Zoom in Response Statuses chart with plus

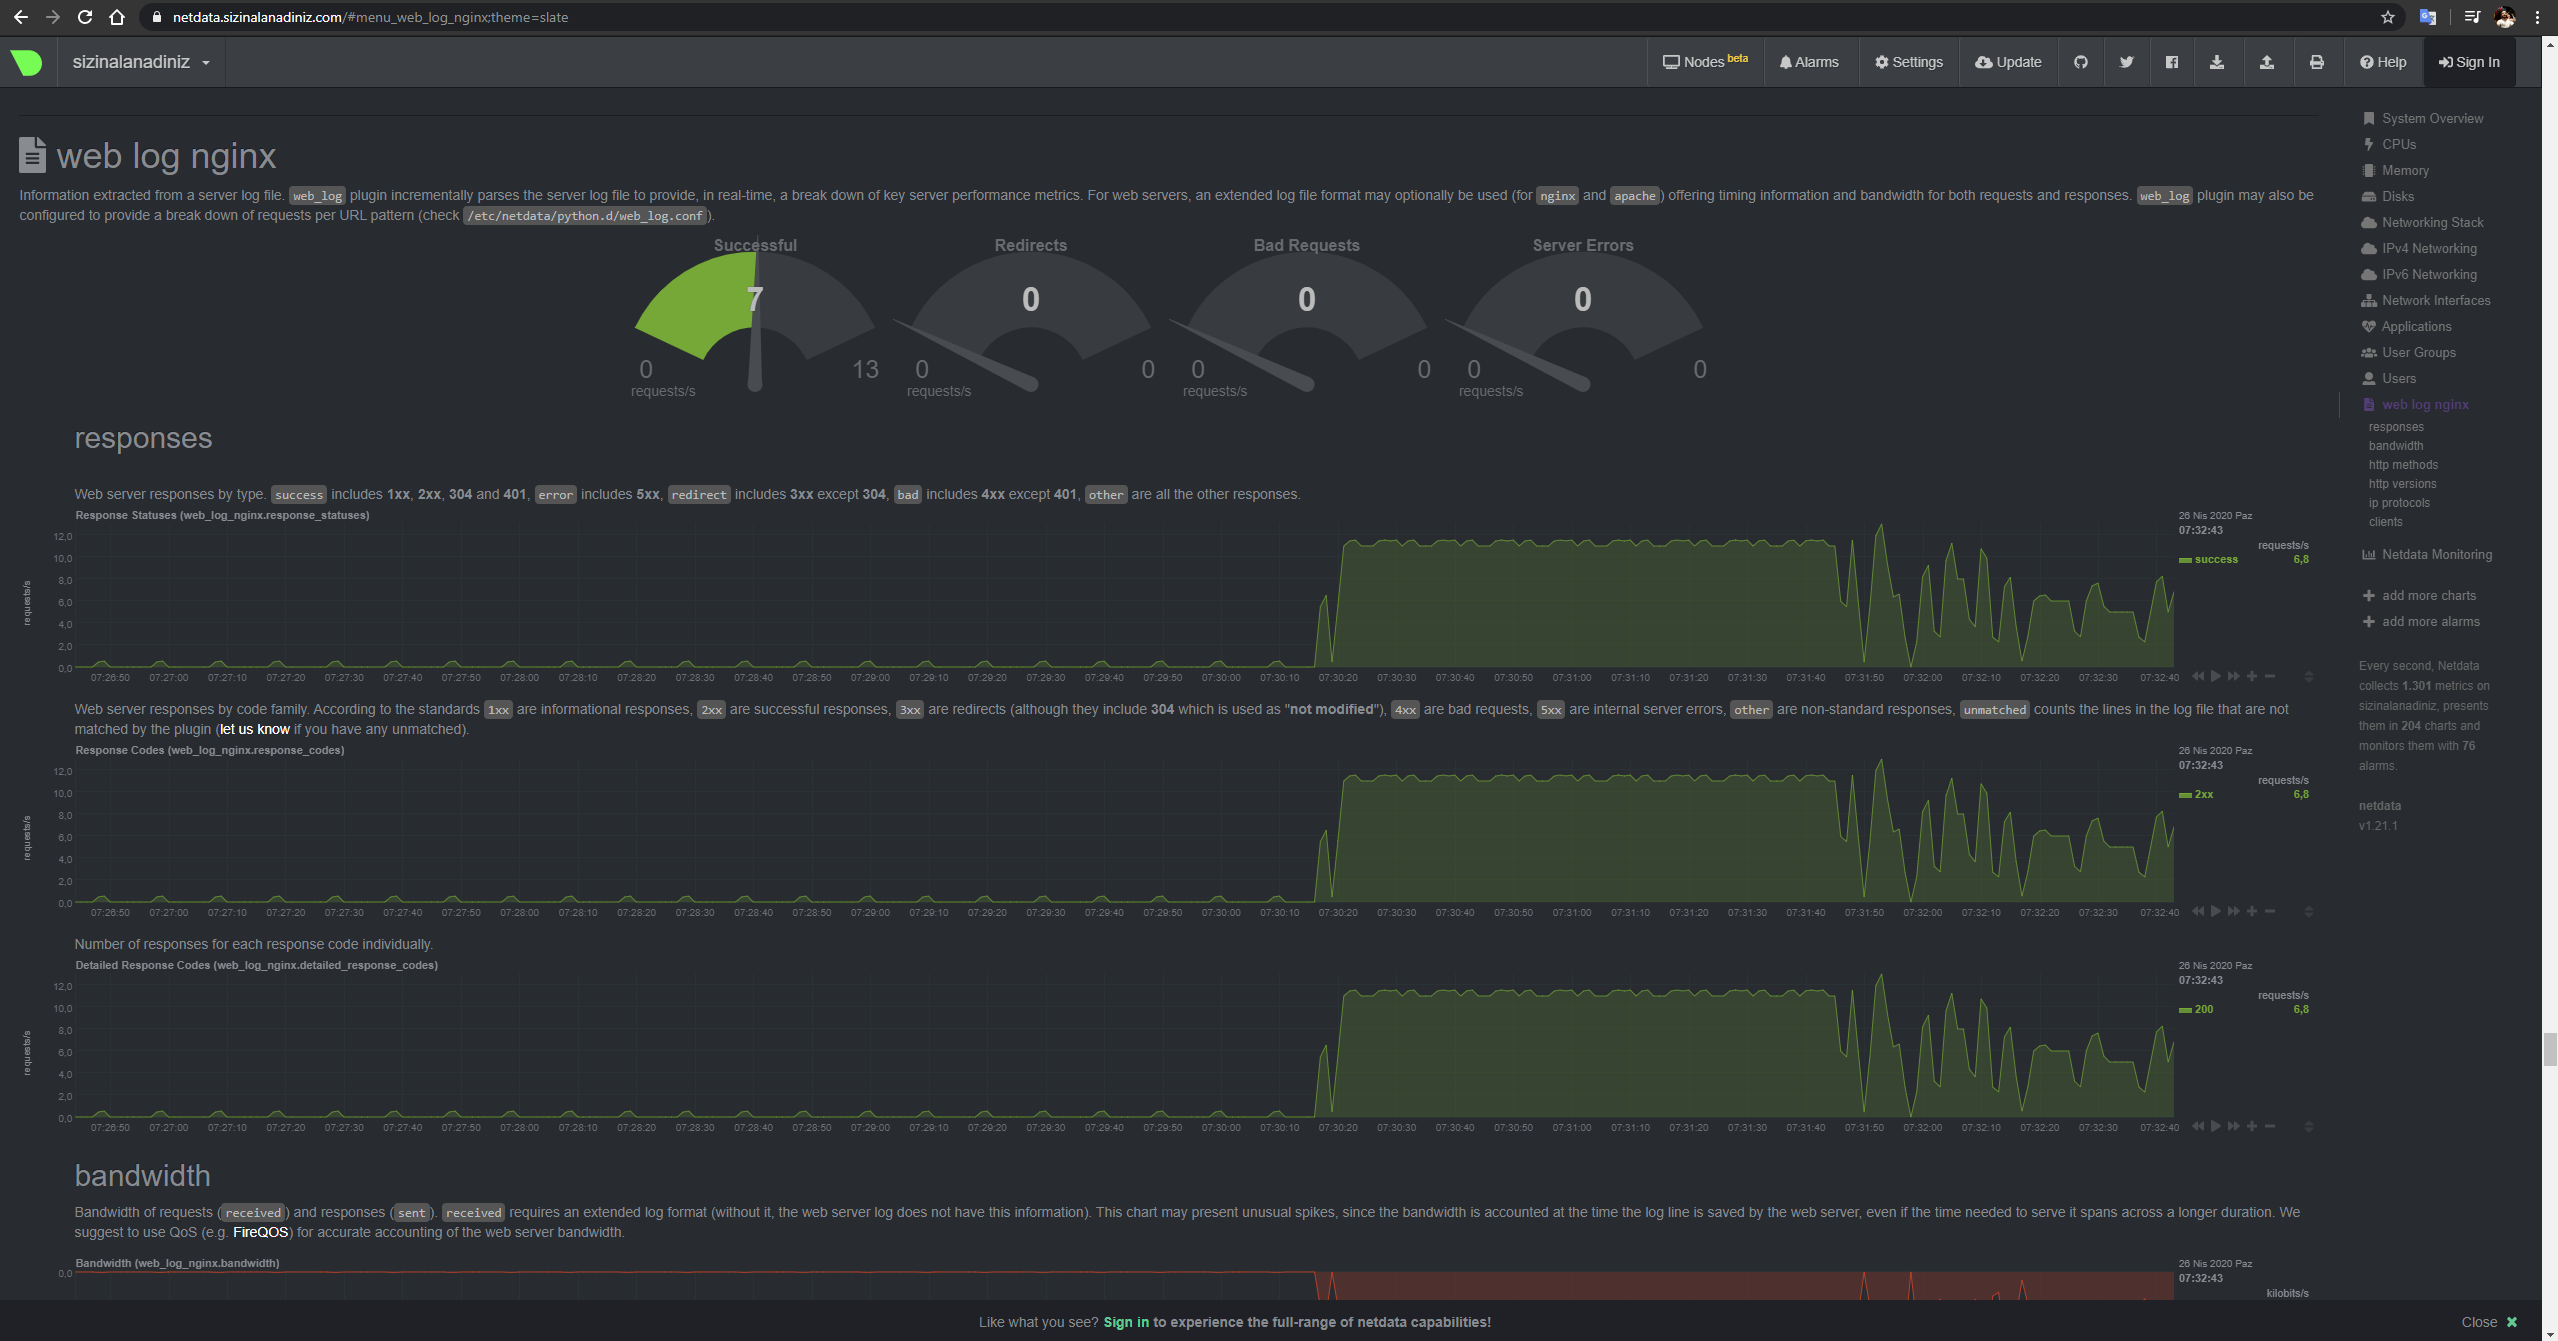pyautogui.click(x=2252, y=677)
